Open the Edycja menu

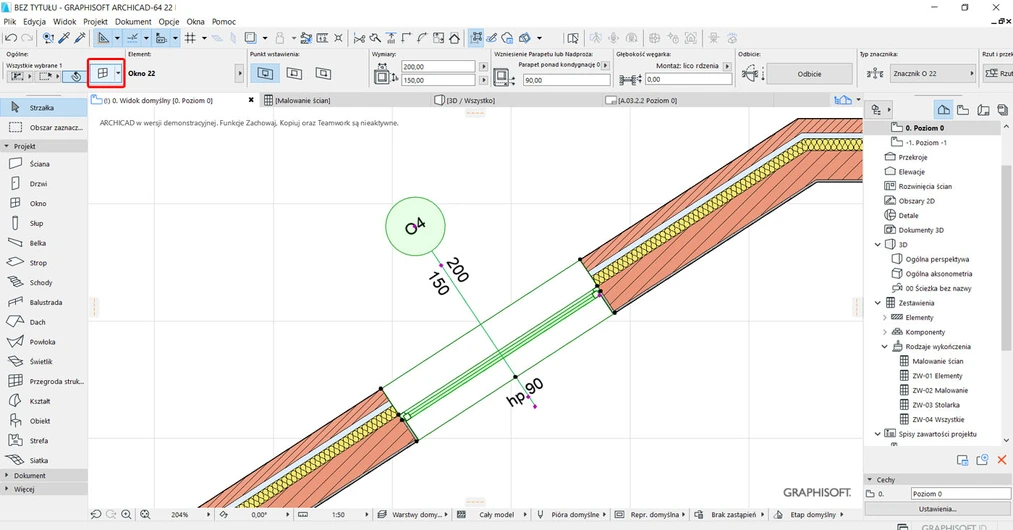34,21
